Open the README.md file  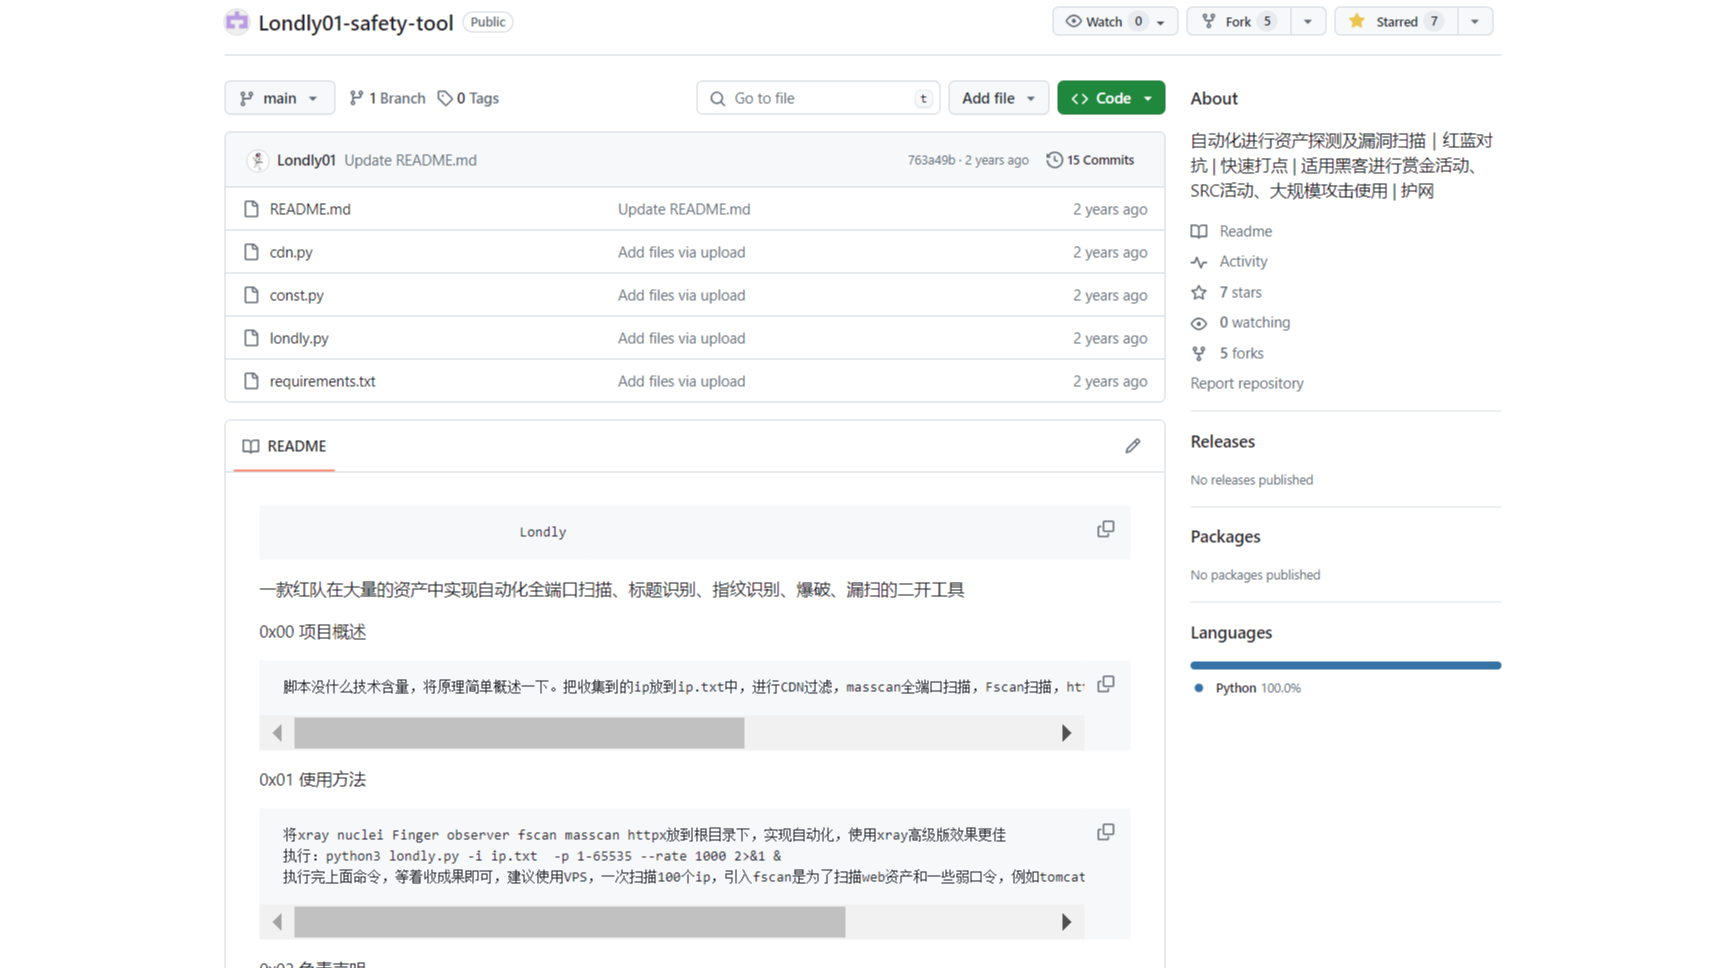(x=310, y=209)
